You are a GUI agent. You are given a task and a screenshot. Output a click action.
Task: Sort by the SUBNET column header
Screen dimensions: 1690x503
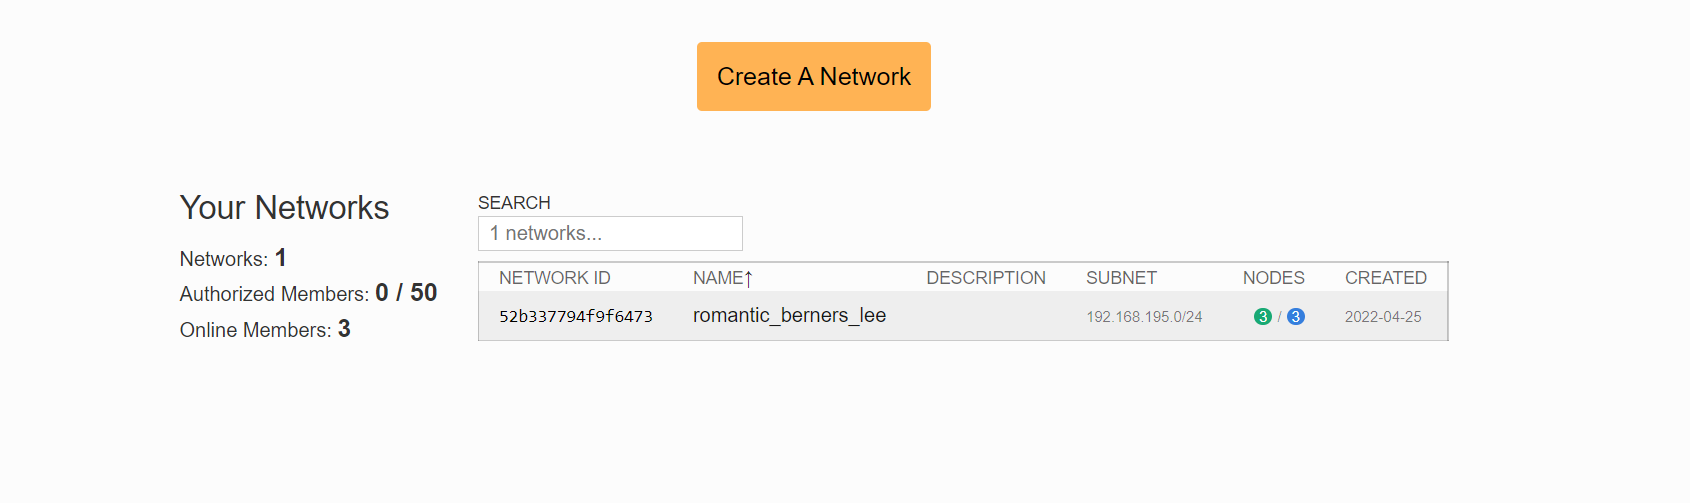(x=1121, y=278)
